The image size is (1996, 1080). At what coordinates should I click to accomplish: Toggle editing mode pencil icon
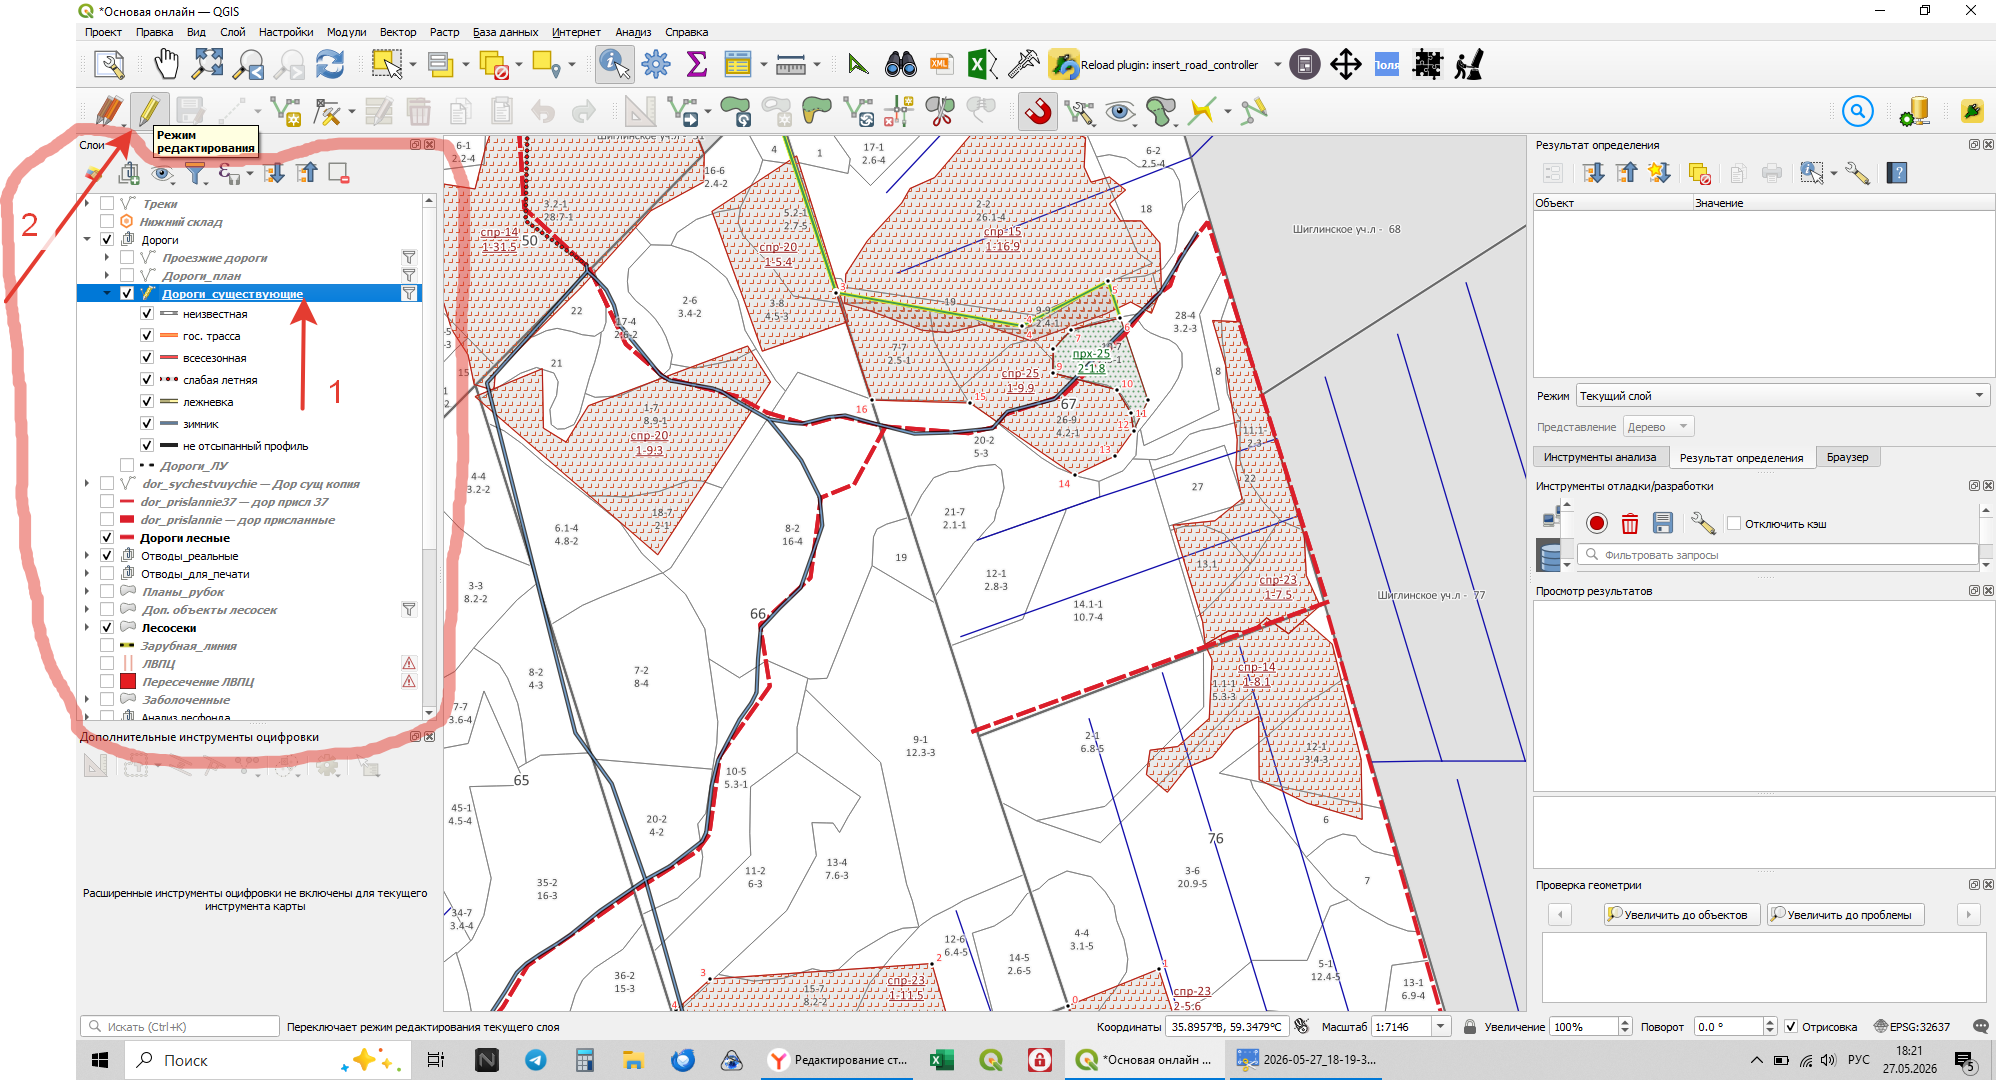pos(149,110)
